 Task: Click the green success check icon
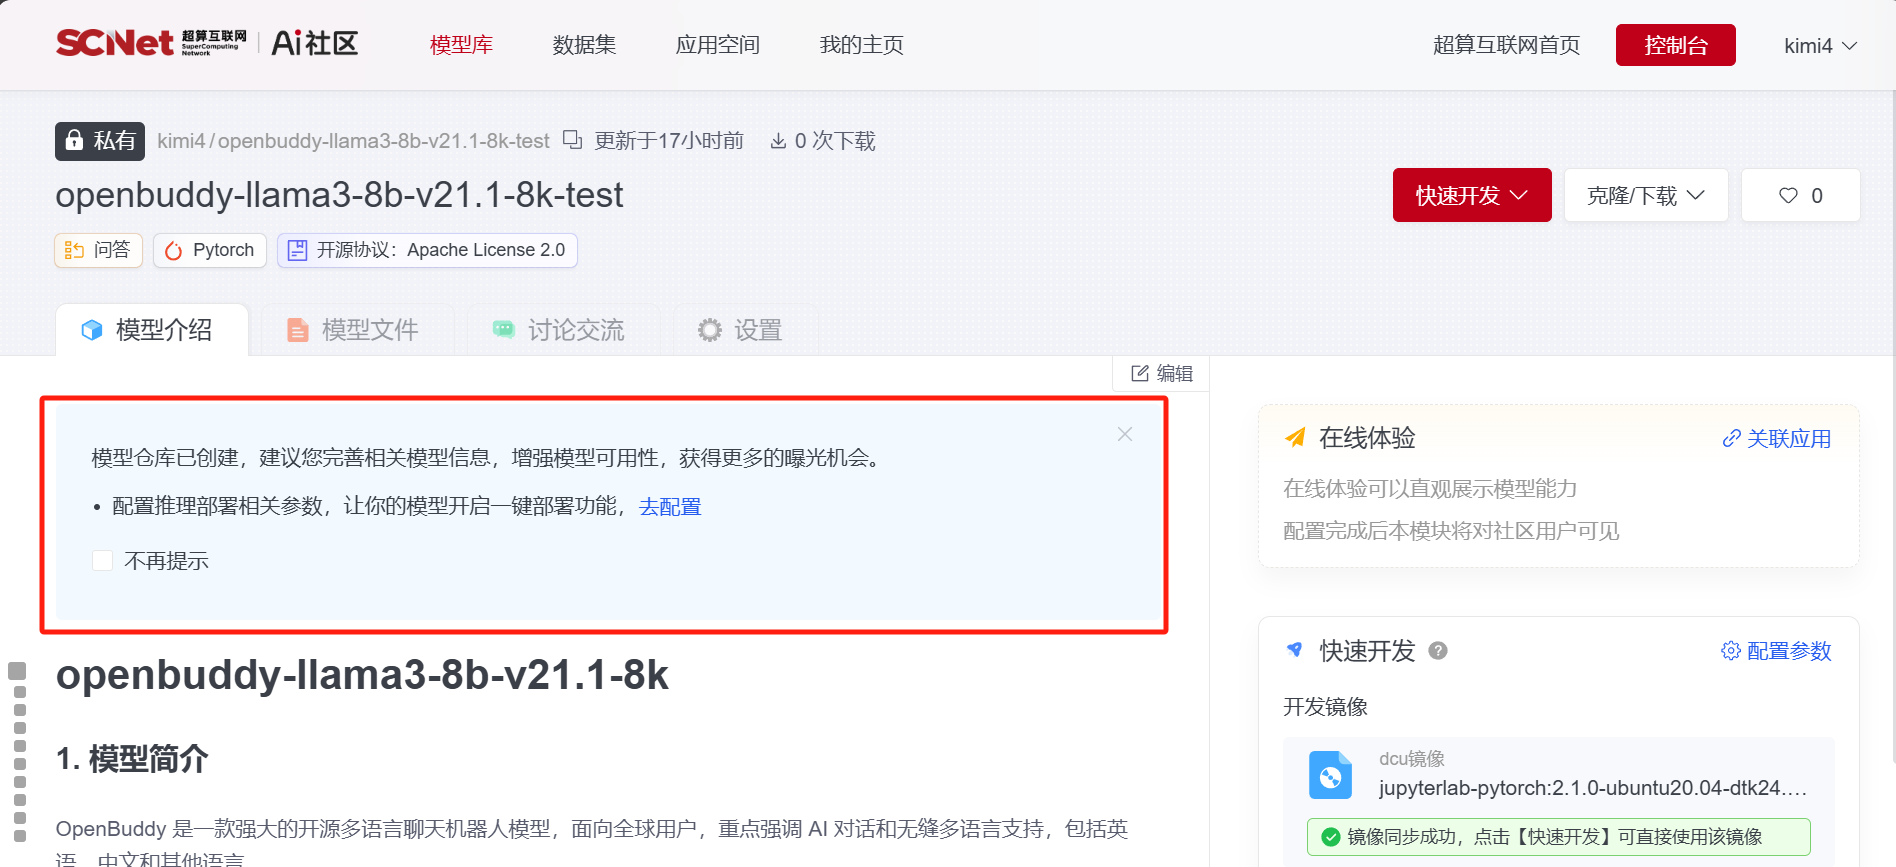[x=1330, y=837]
